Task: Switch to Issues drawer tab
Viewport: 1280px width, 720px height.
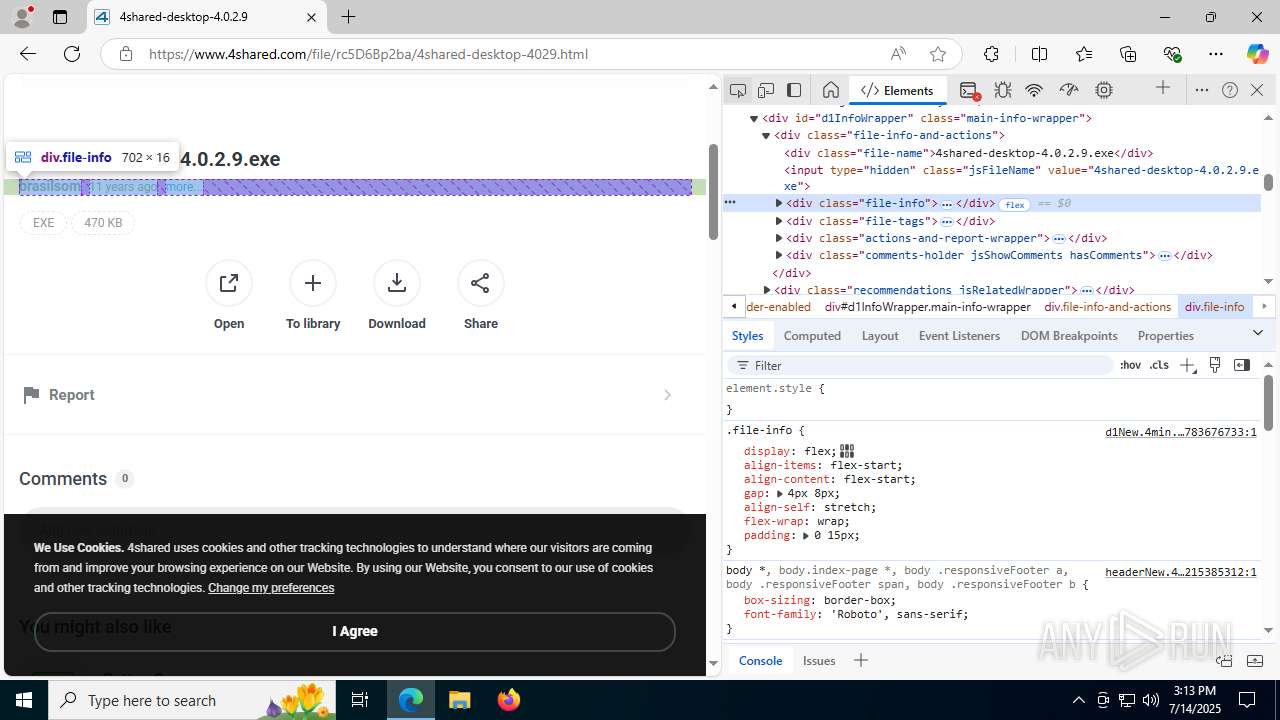Action: tap(819, 660)
